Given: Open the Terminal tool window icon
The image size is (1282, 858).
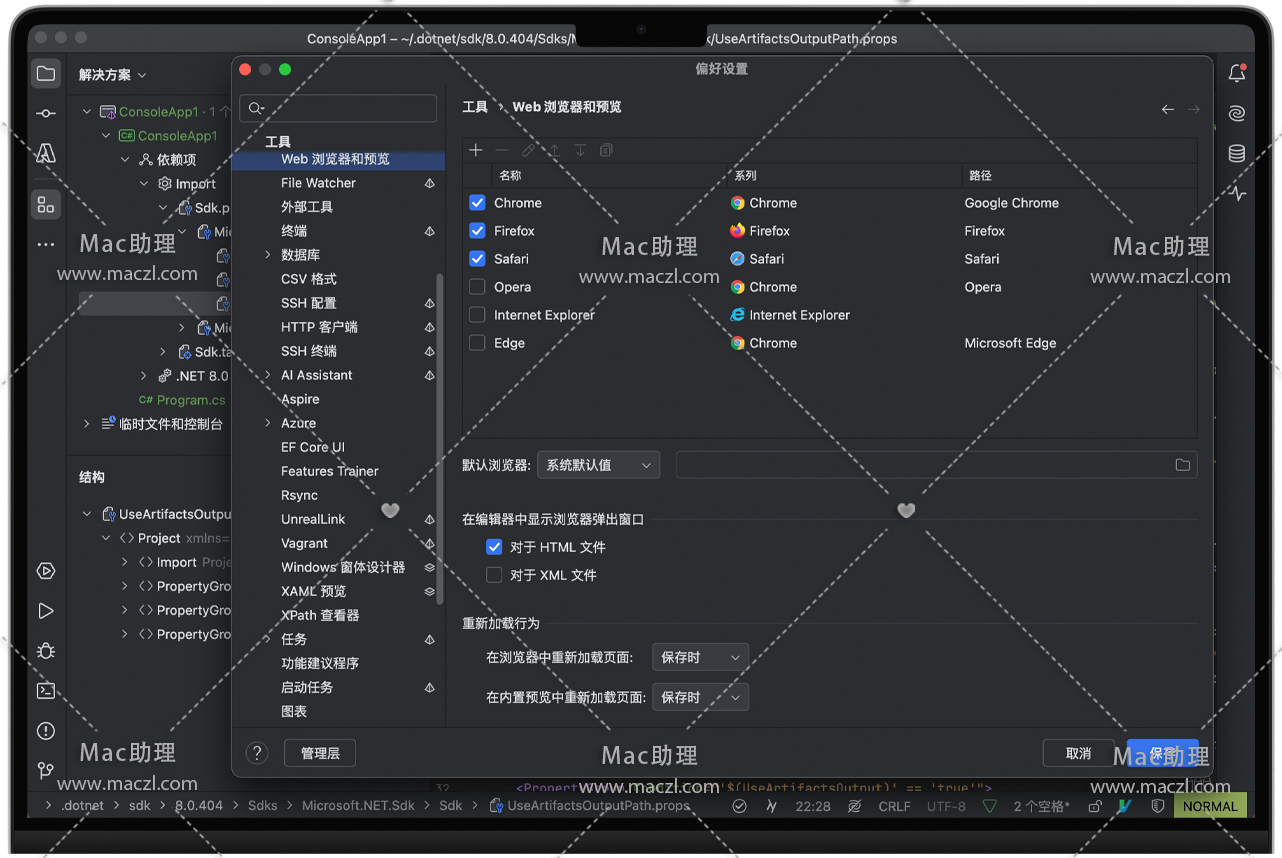Looking at the screenshot, I should click(46, 691).
